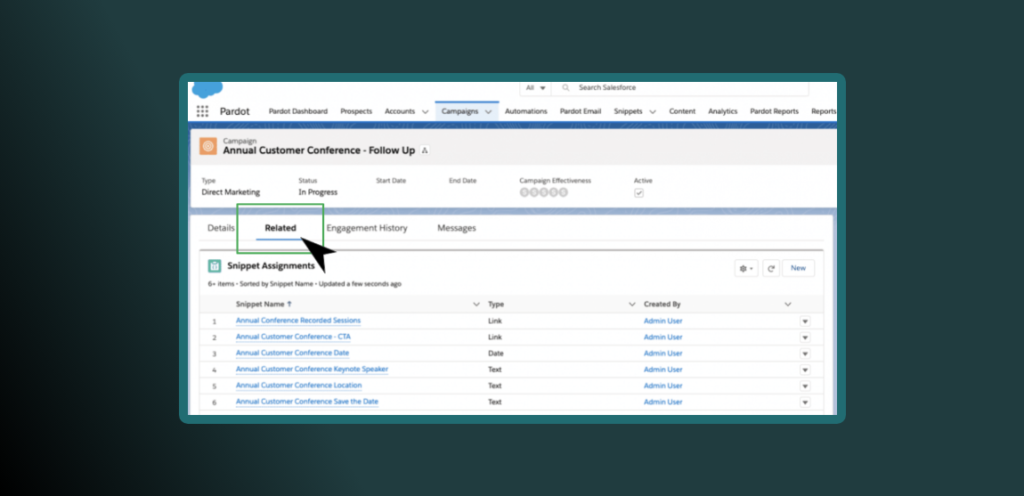Open row actions for Save the Date snippet
This screenshot has width=1024, height=496.
point(805,403)
